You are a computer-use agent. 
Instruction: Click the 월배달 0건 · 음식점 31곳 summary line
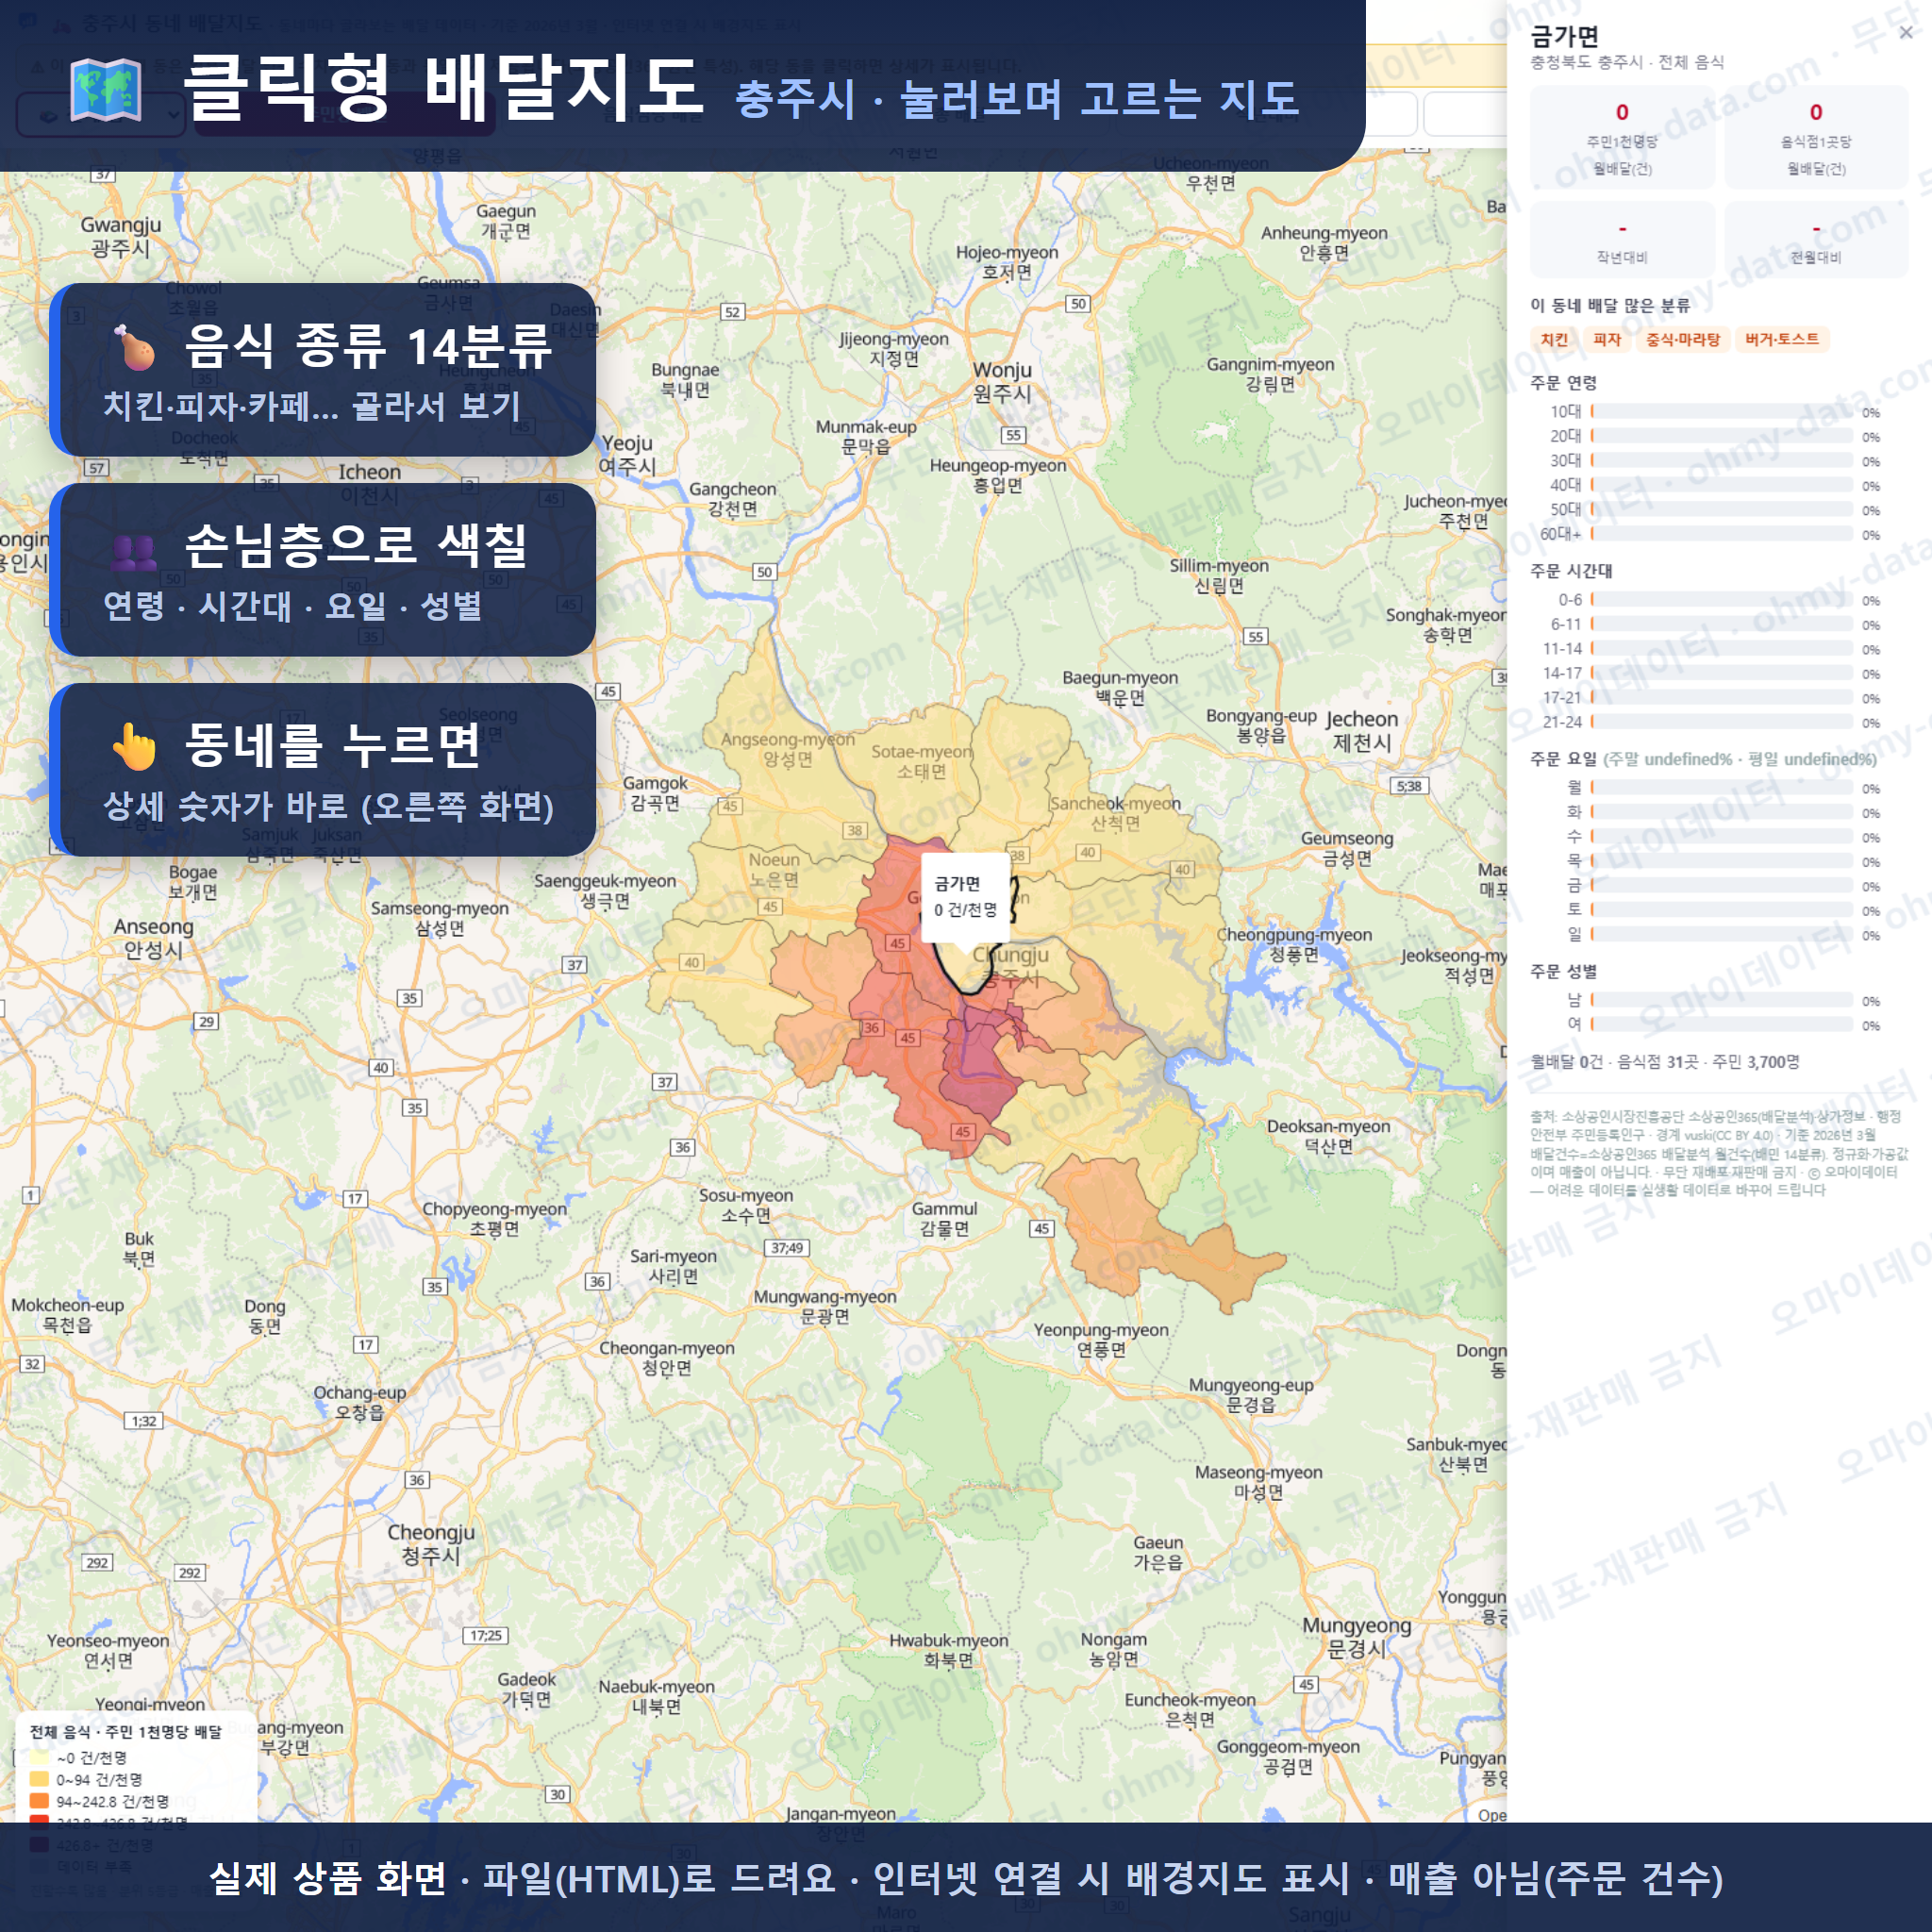point(1665,1062)
